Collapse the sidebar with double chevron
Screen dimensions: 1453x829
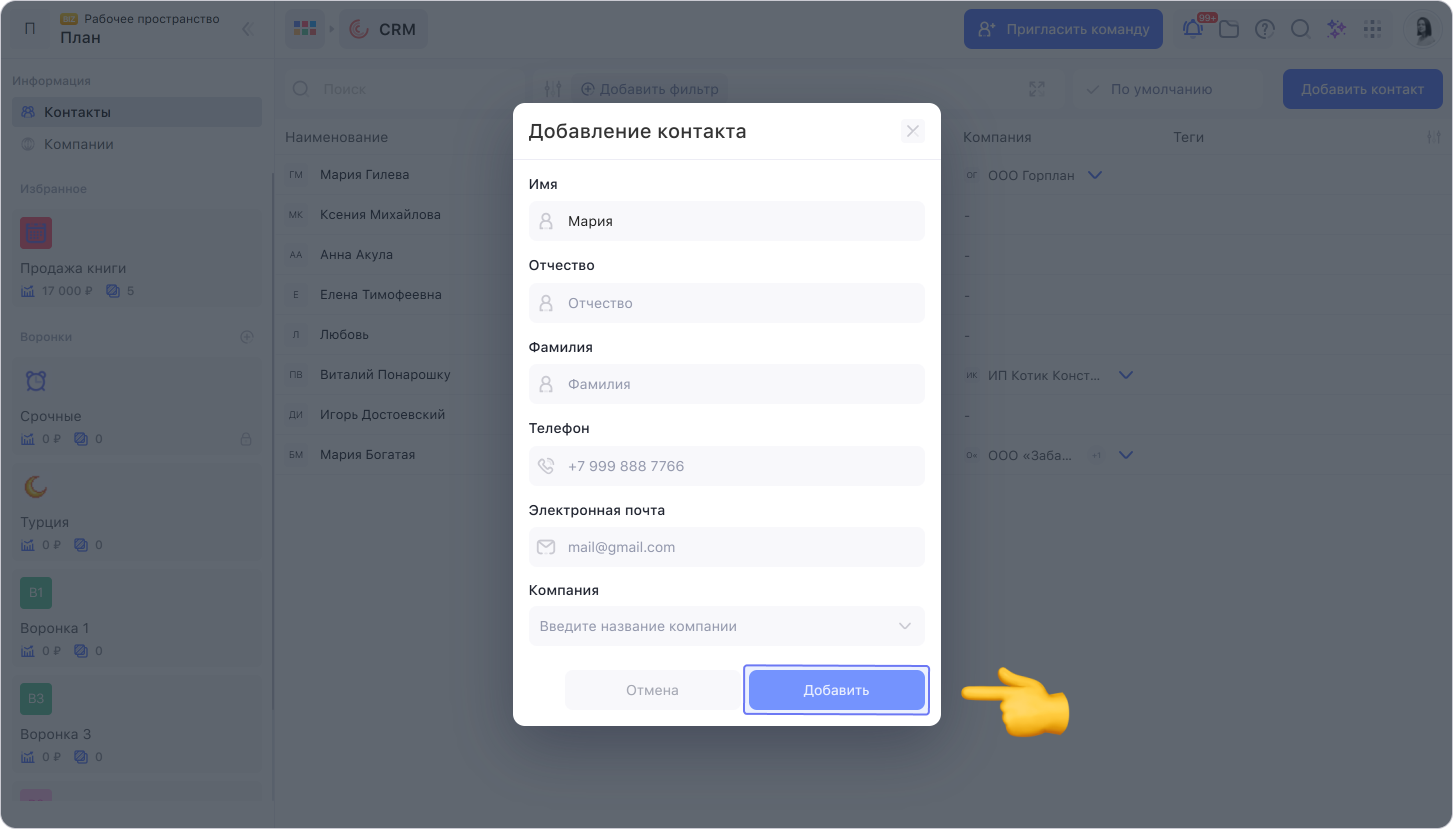(x=247, y=29)
